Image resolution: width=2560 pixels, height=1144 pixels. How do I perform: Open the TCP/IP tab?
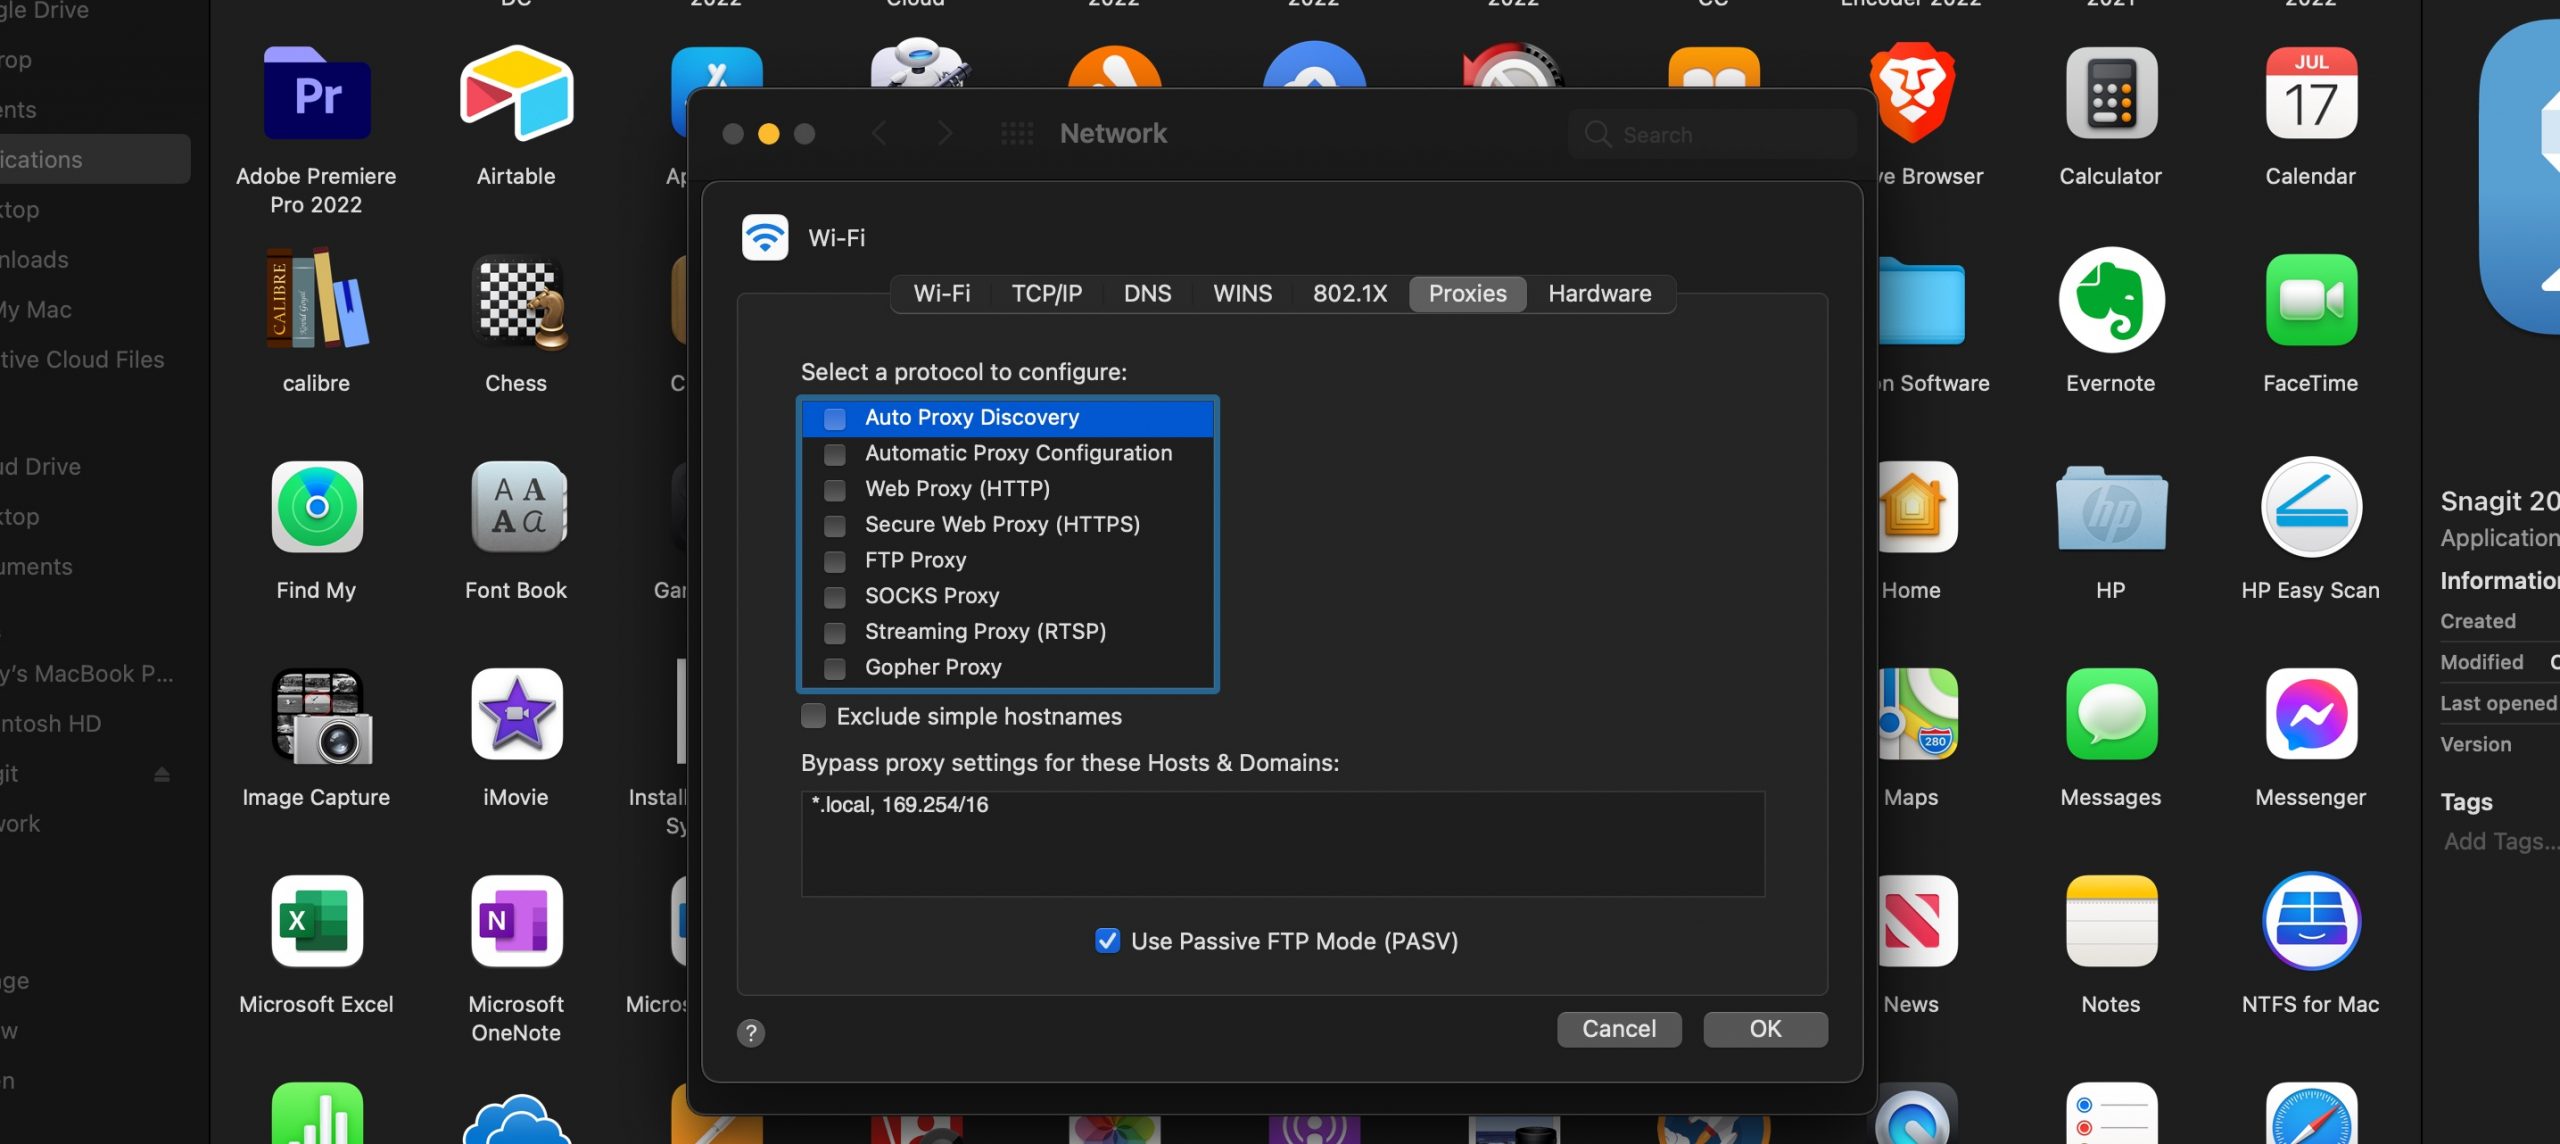click(x=1046, y=294)
